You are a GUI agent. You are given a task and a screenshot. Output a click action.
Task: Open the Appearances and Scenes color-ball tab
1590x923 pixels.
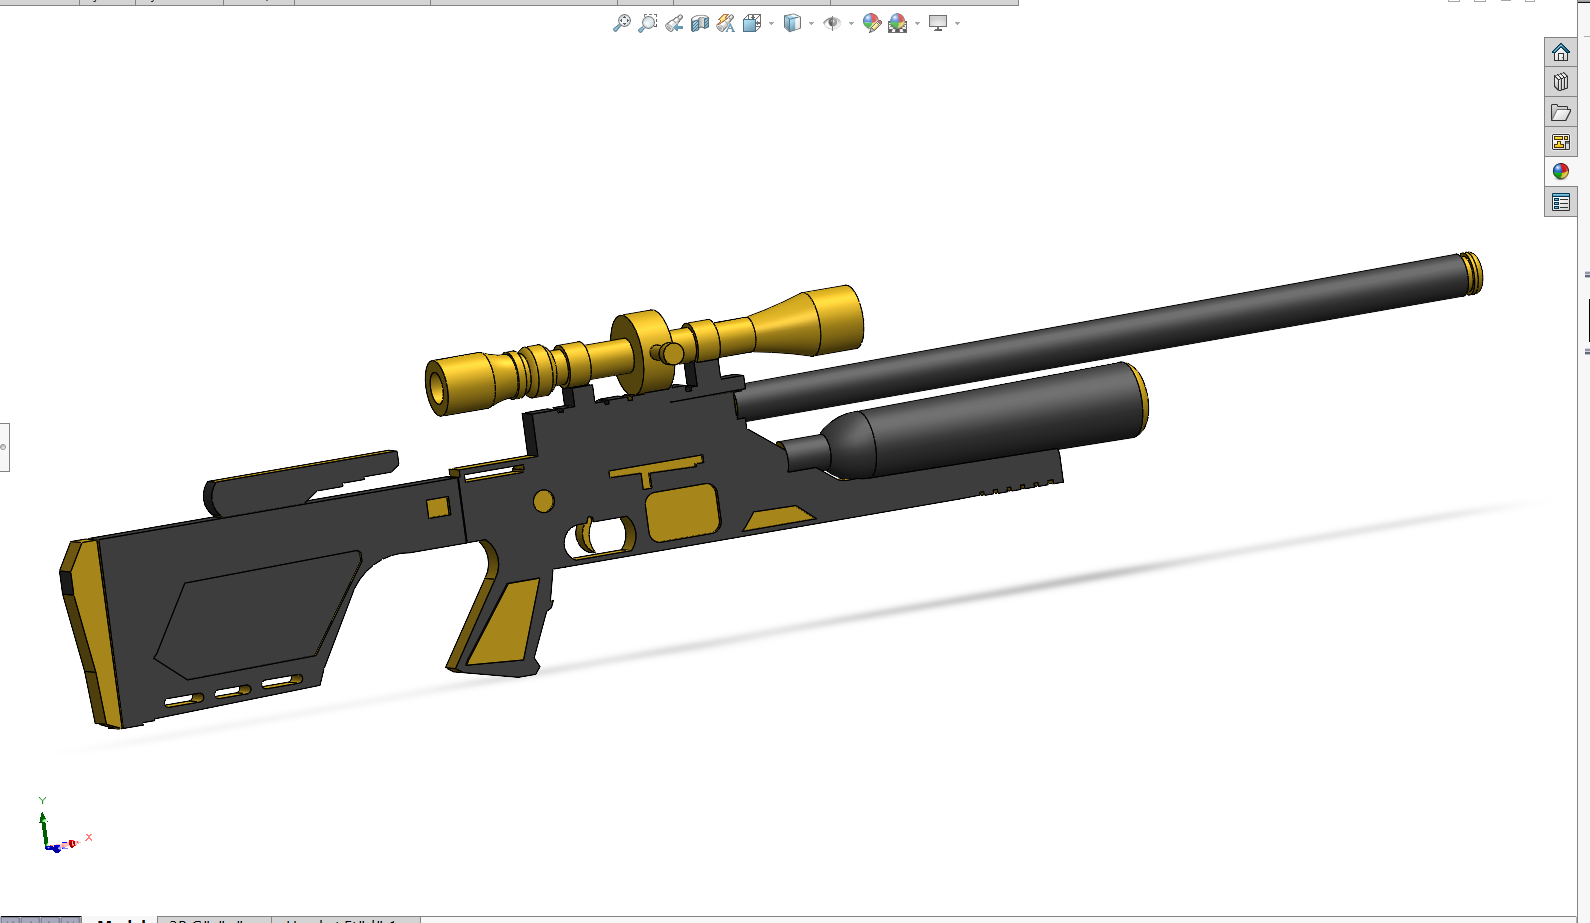coord(1561,172)
